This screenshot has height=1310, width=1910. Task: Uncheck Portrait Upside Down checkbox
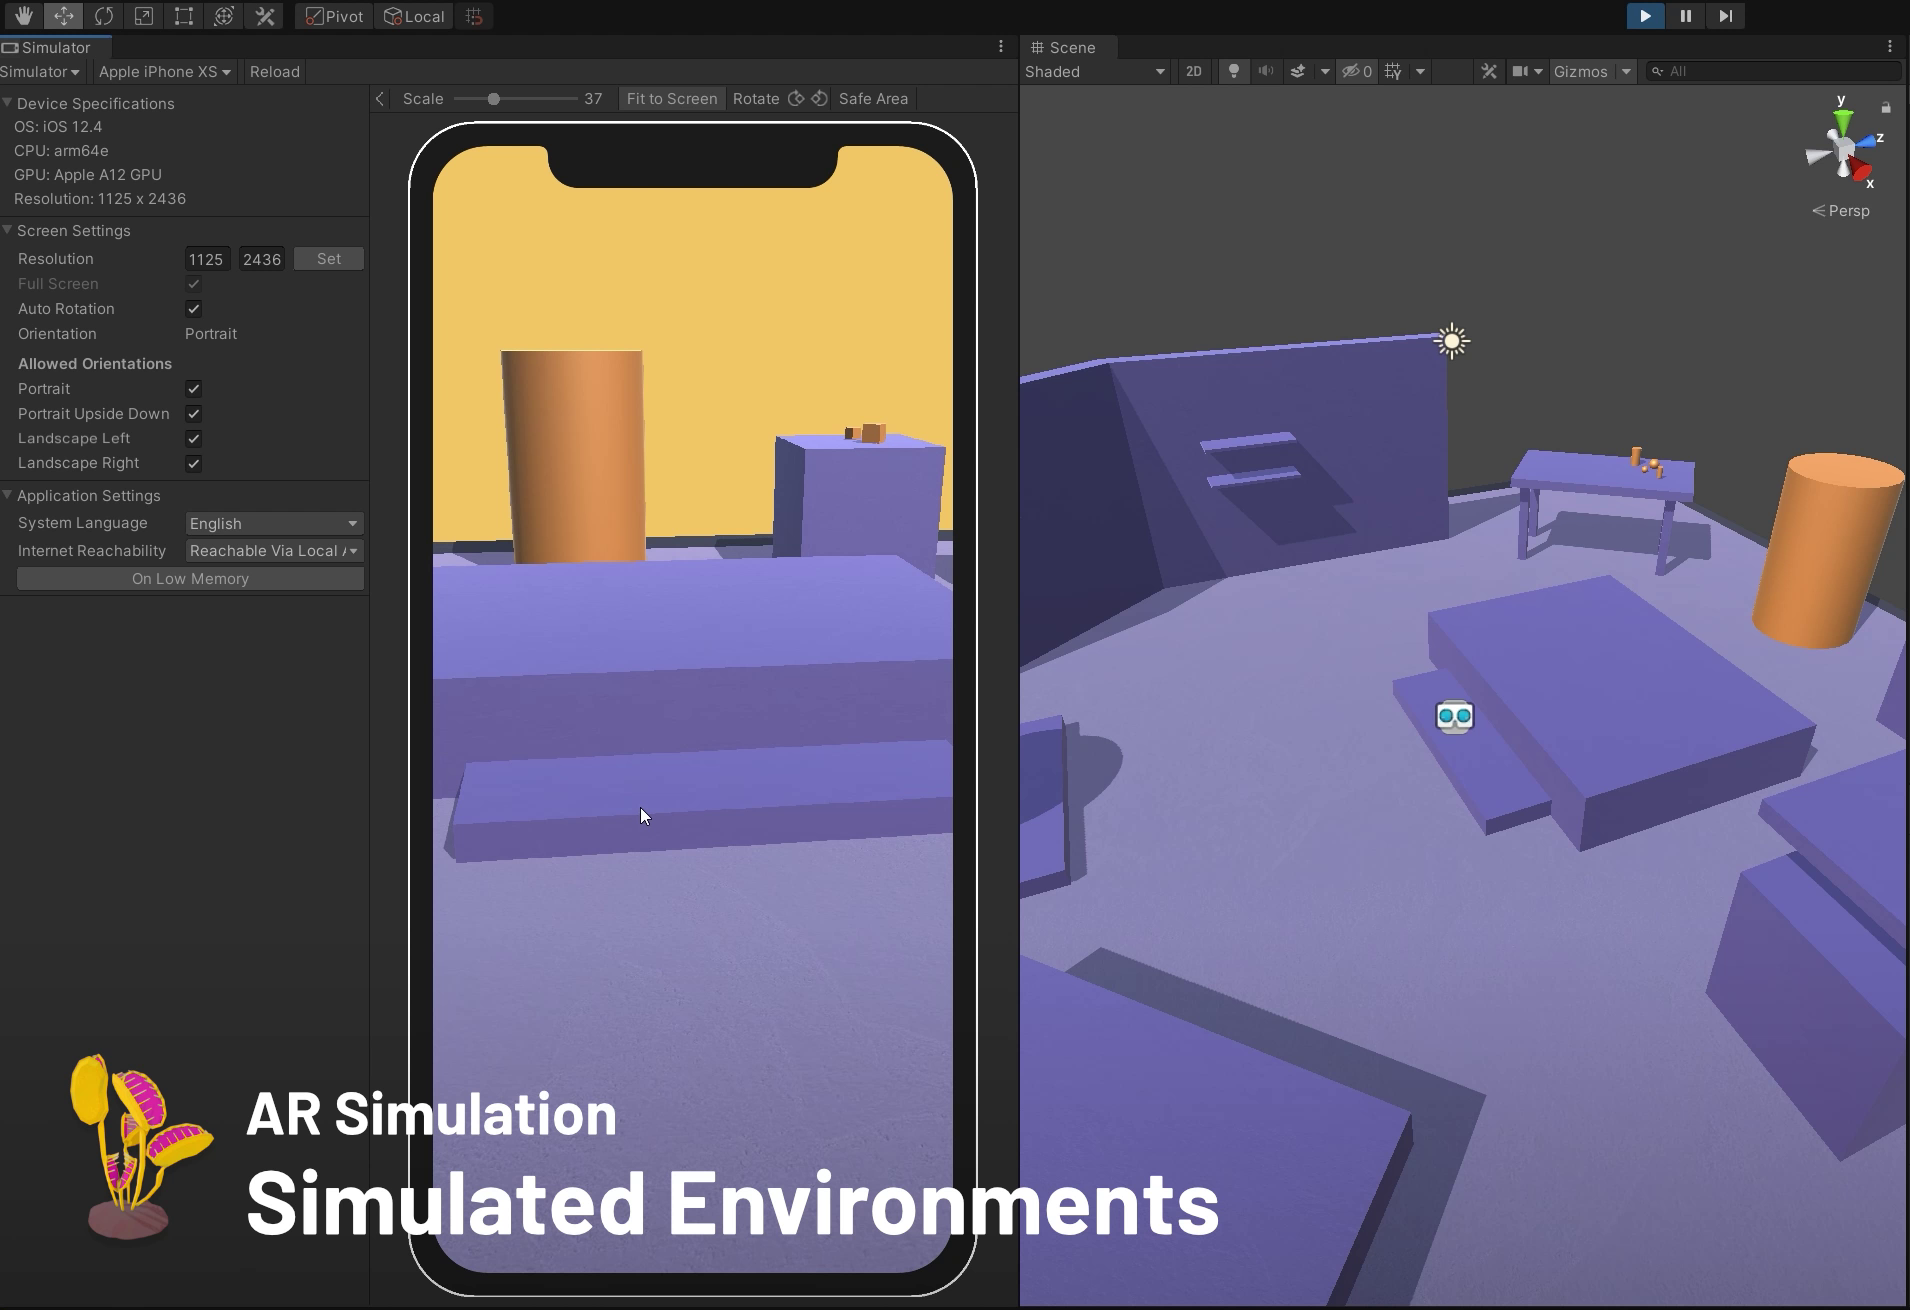click(x=194, y=414)
